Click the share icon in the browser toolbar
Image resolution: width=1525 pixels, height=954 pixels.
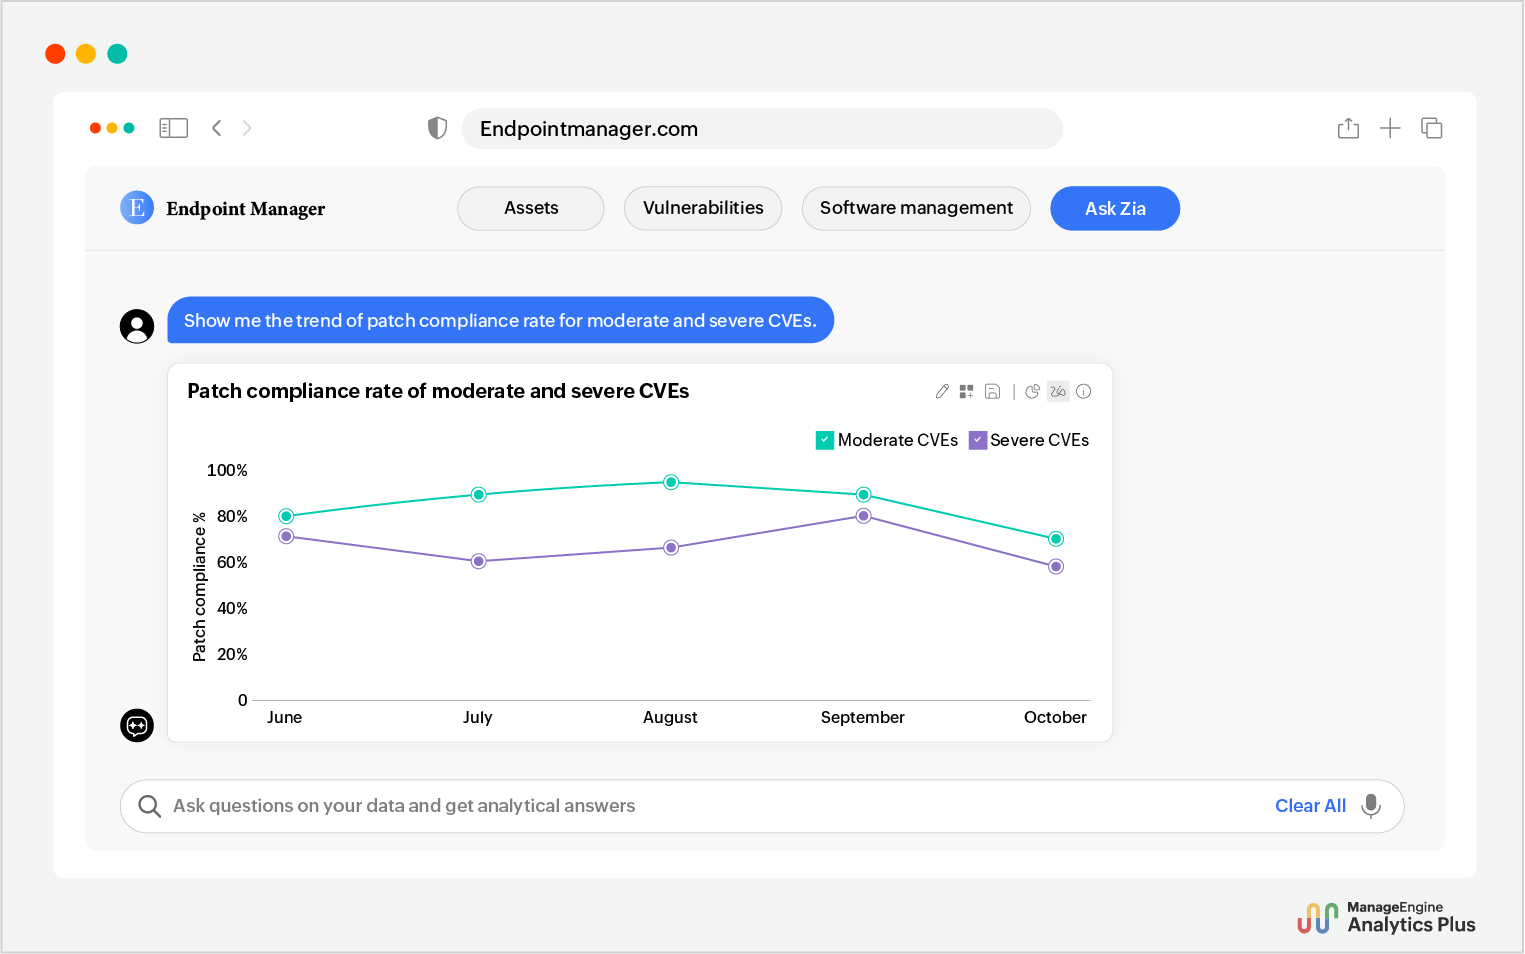pyautogui.click(x=1348, y=128)
